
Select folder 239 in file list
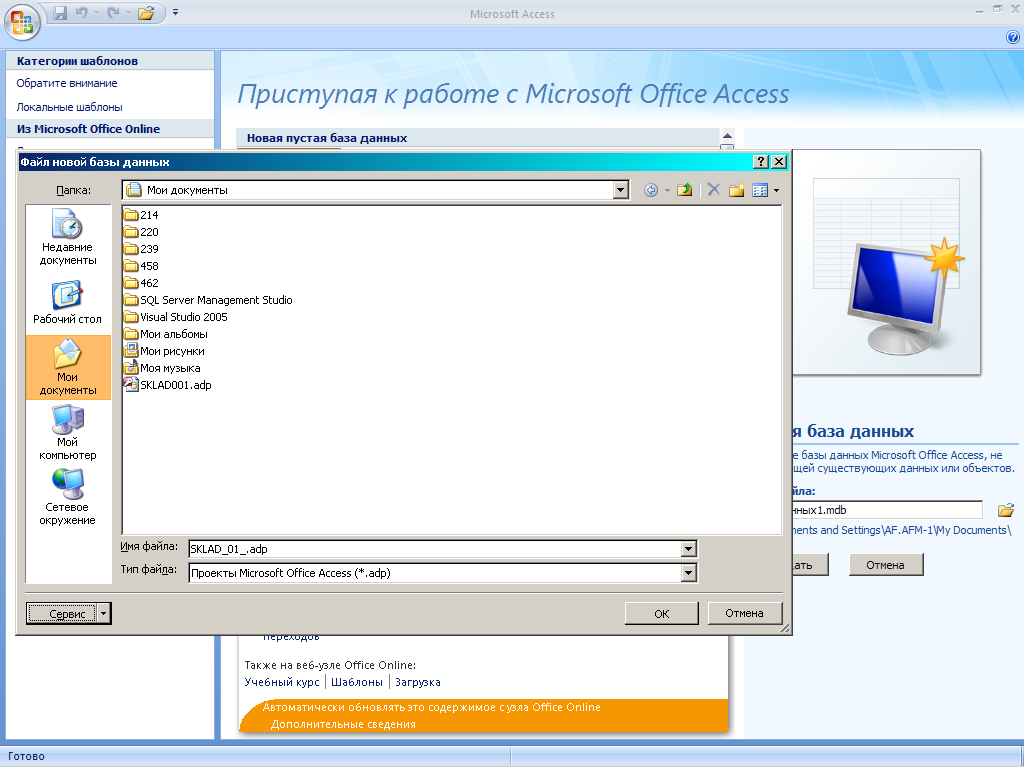tap(142, 249)
